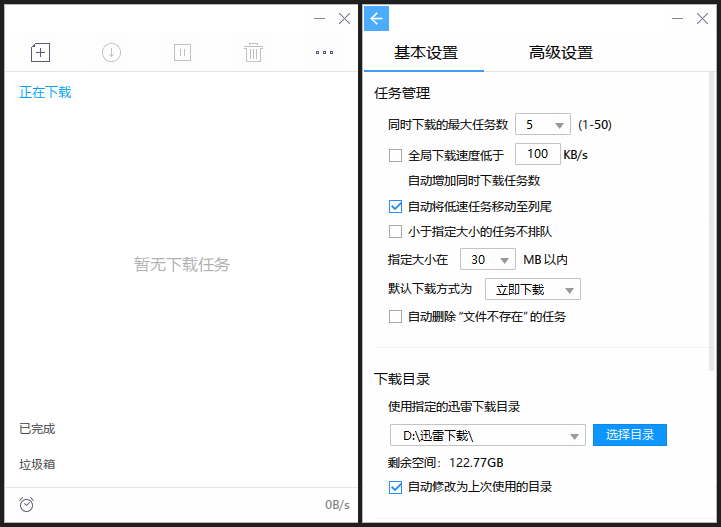Click the blue back arrow in settings
This screenshot has width=721, height=527.
[x=377, y=19]
